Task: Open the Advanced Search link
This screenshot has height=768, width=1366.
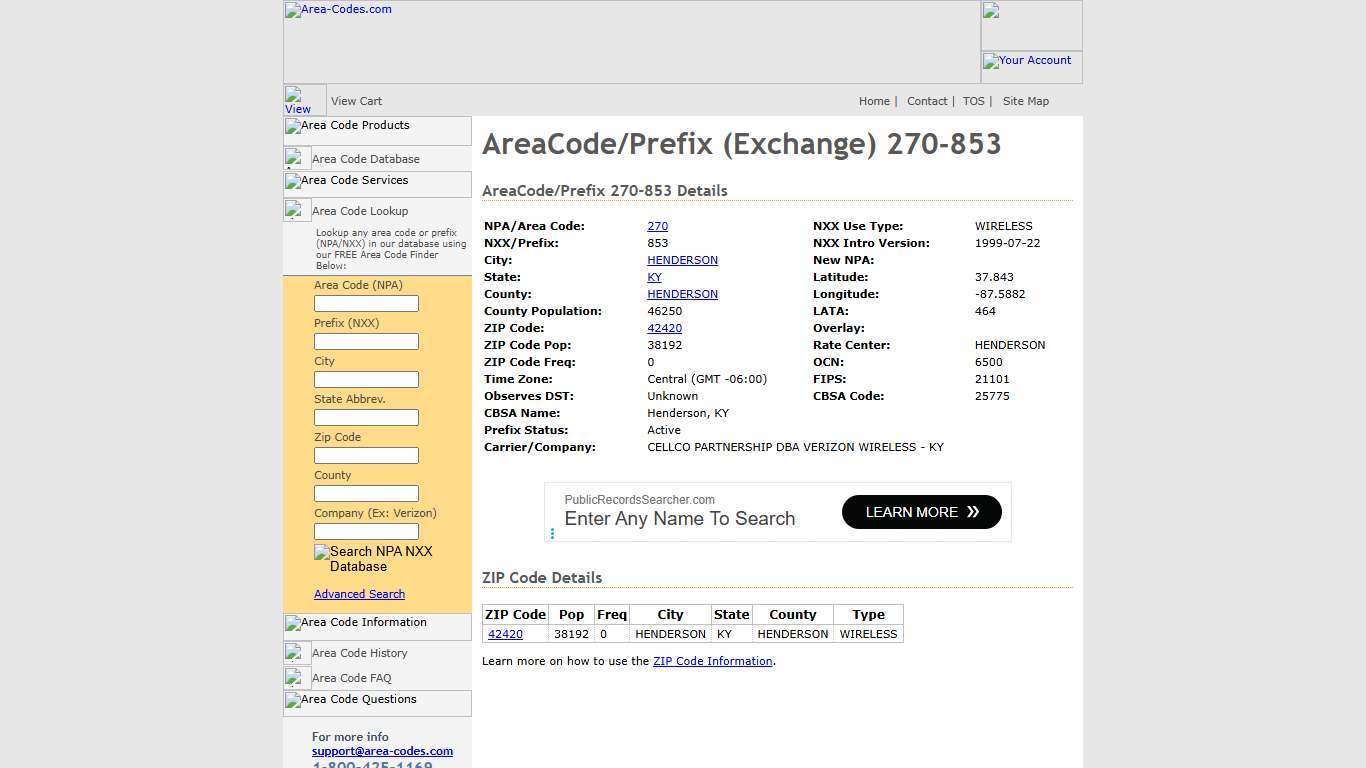Action: pyautogui.click(x=359, y=594)
